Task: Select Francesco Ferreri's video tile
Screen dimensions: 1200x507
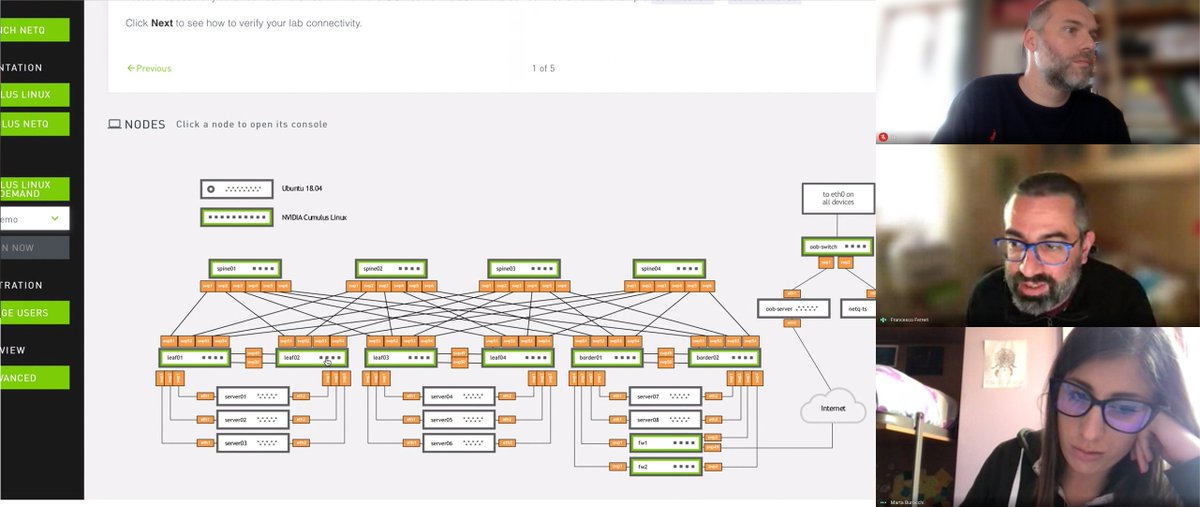Action: (x=1038, y=235)
